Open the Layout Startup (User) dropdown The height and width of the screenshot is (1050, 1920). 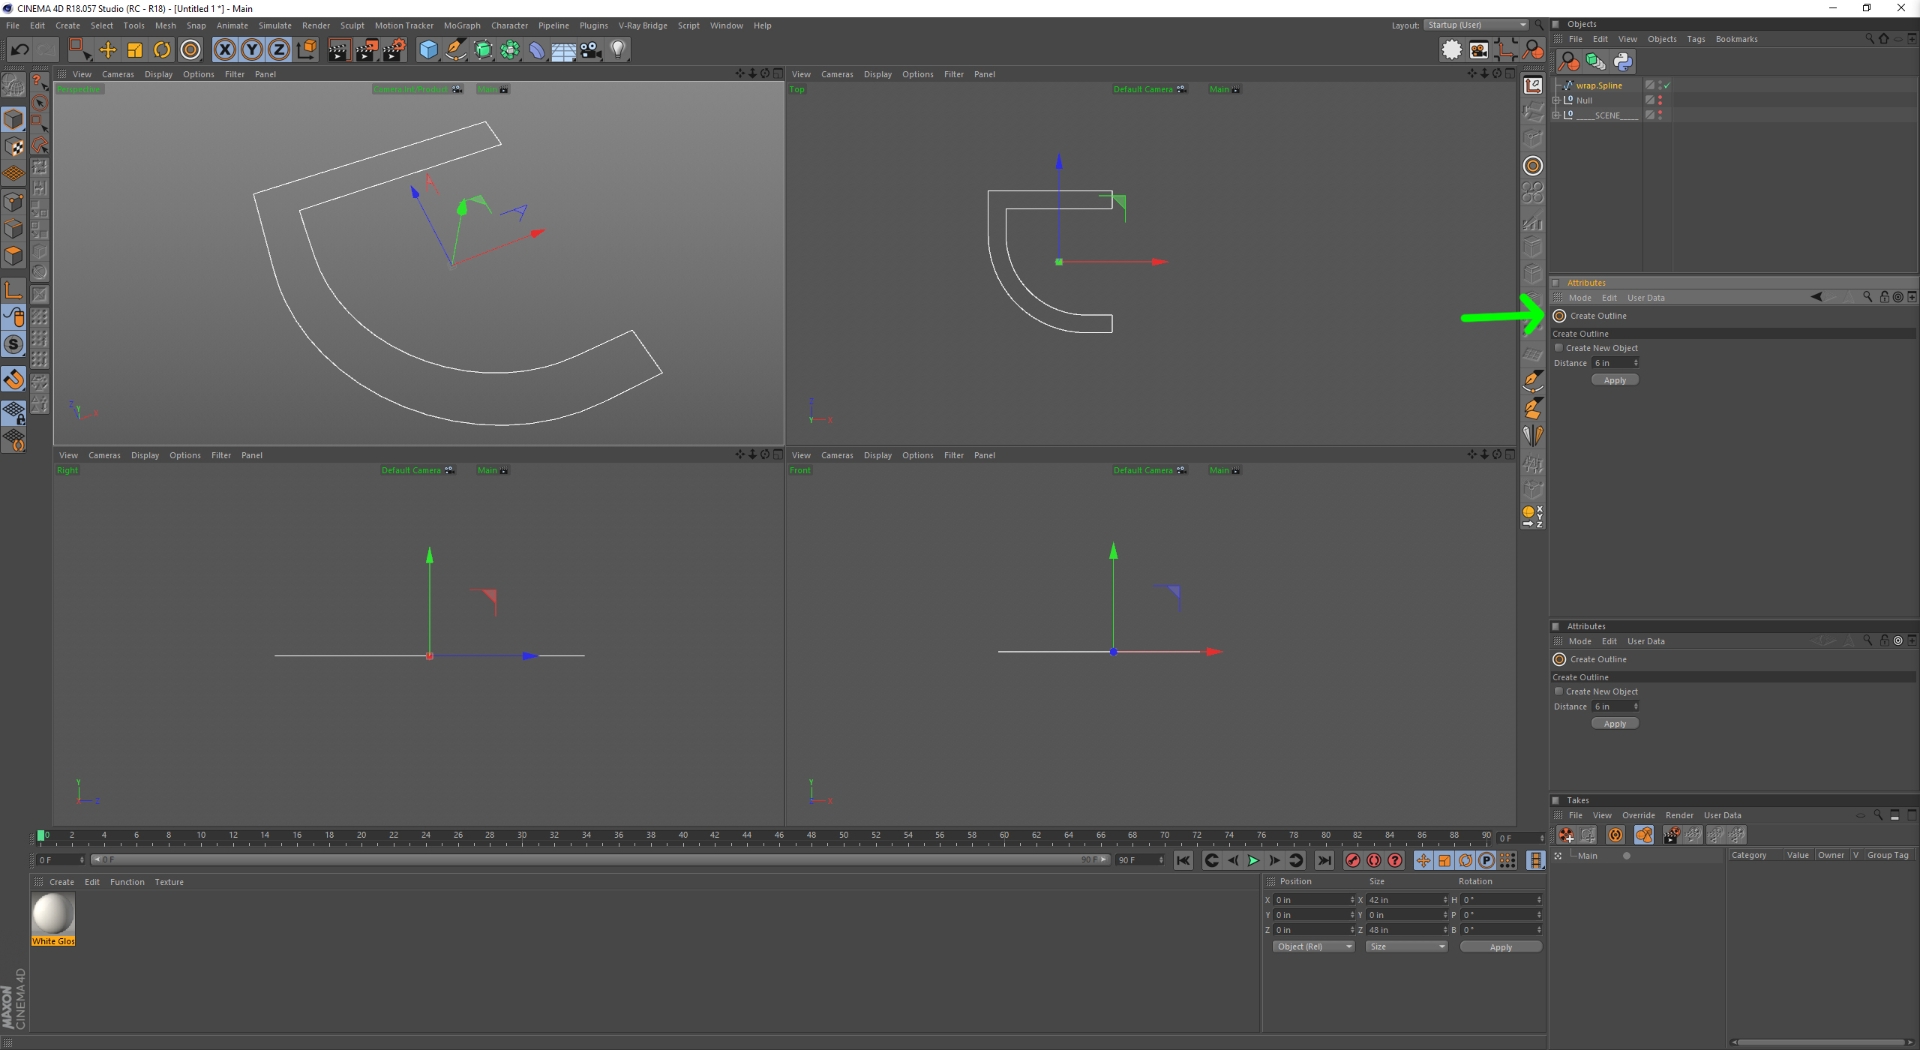(1476, 25)
